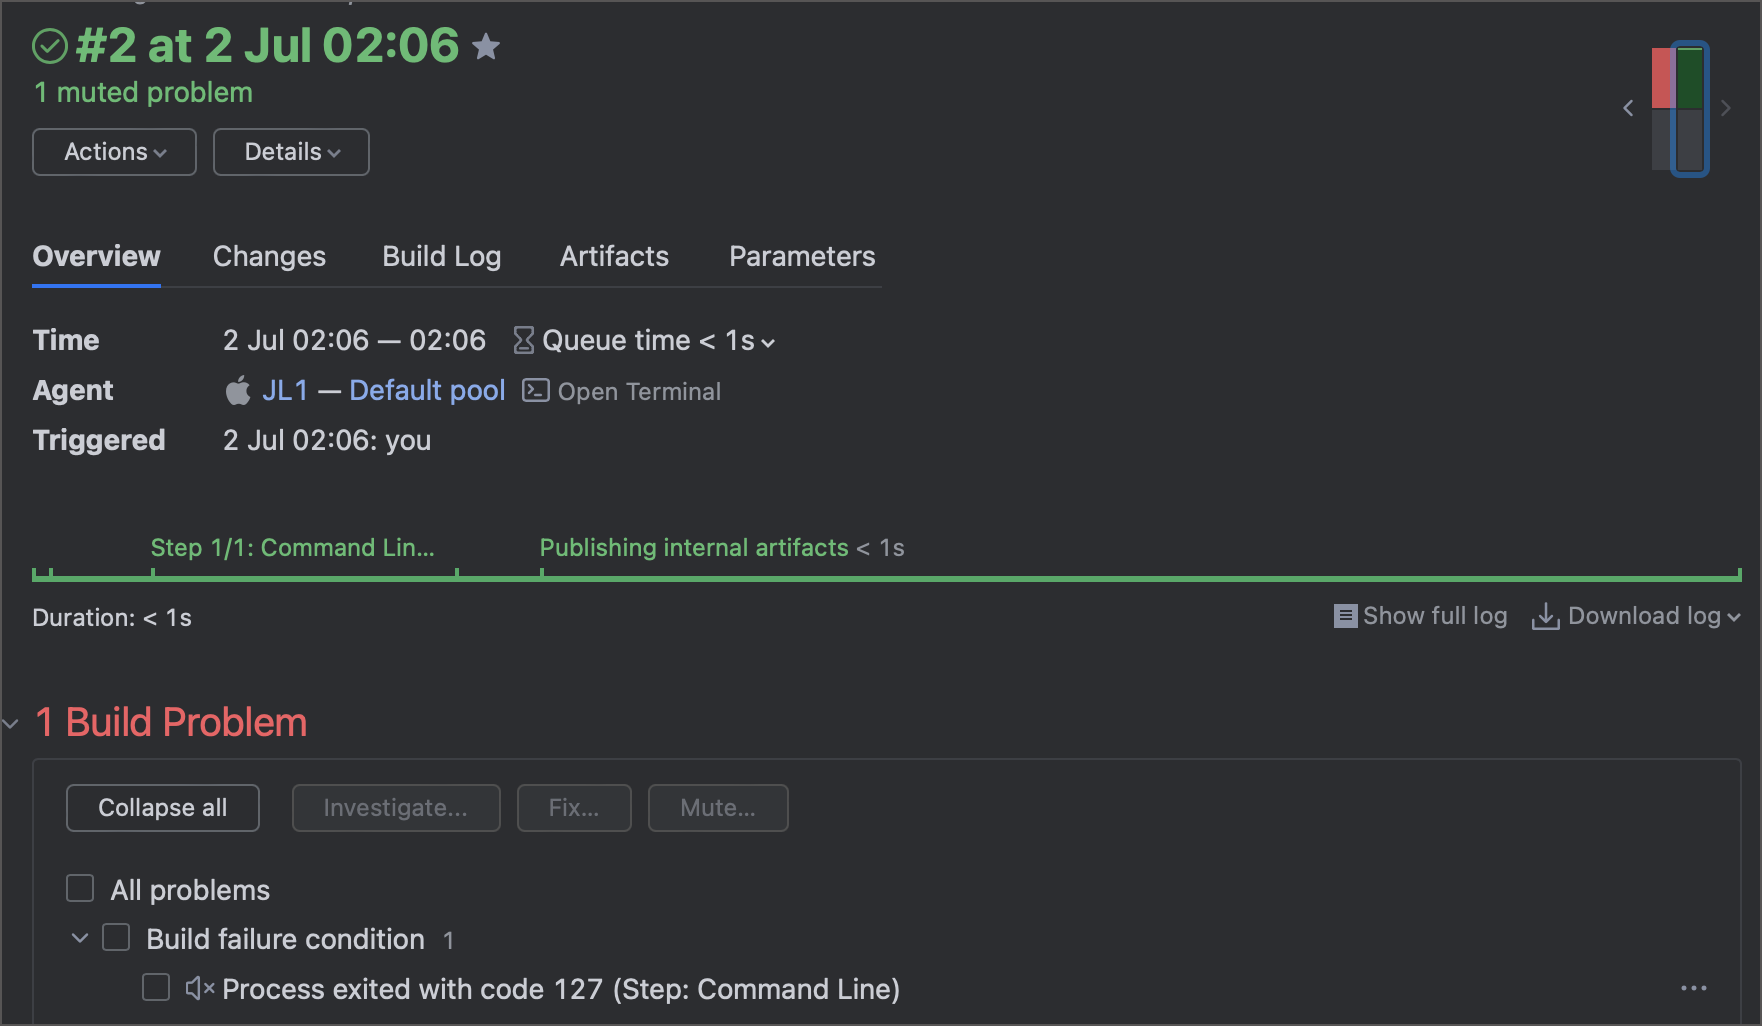Expand the Queue time details chevron
Image resolution: width=1762 pixels, height=1026 pixels.
768,342
